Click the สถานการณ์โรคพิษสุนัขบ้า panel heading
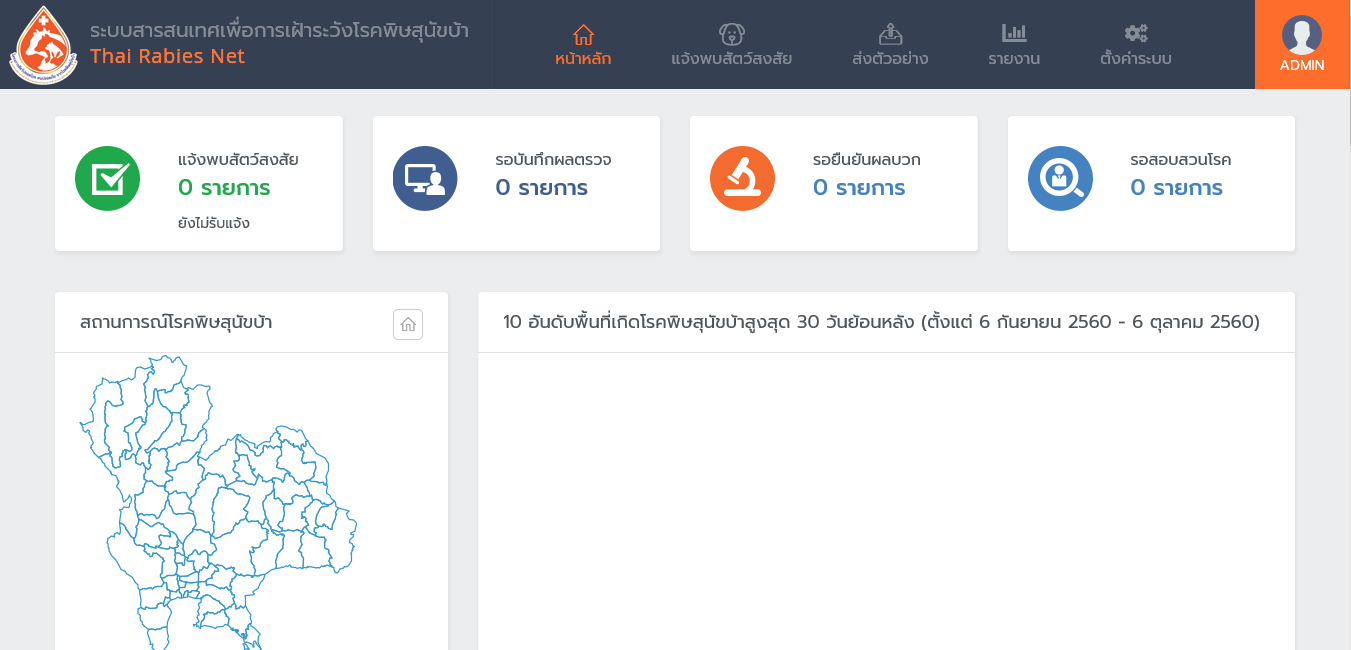 176,322
